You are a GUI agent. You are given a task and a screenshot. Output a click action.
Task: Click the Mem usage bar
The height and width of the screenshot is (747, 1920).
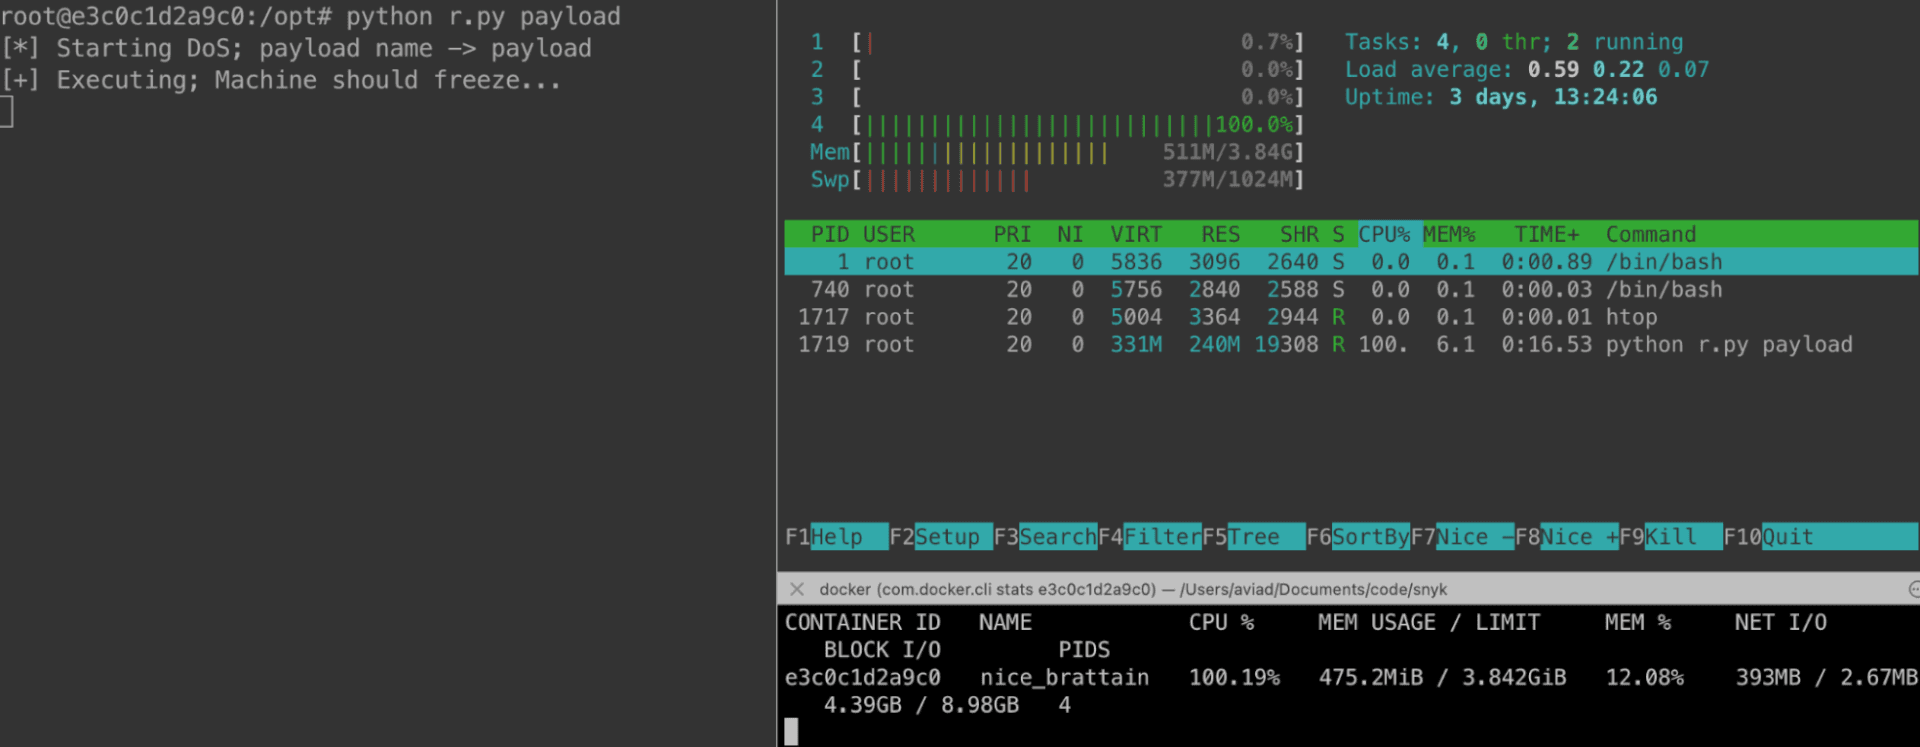click(1057, 152)
